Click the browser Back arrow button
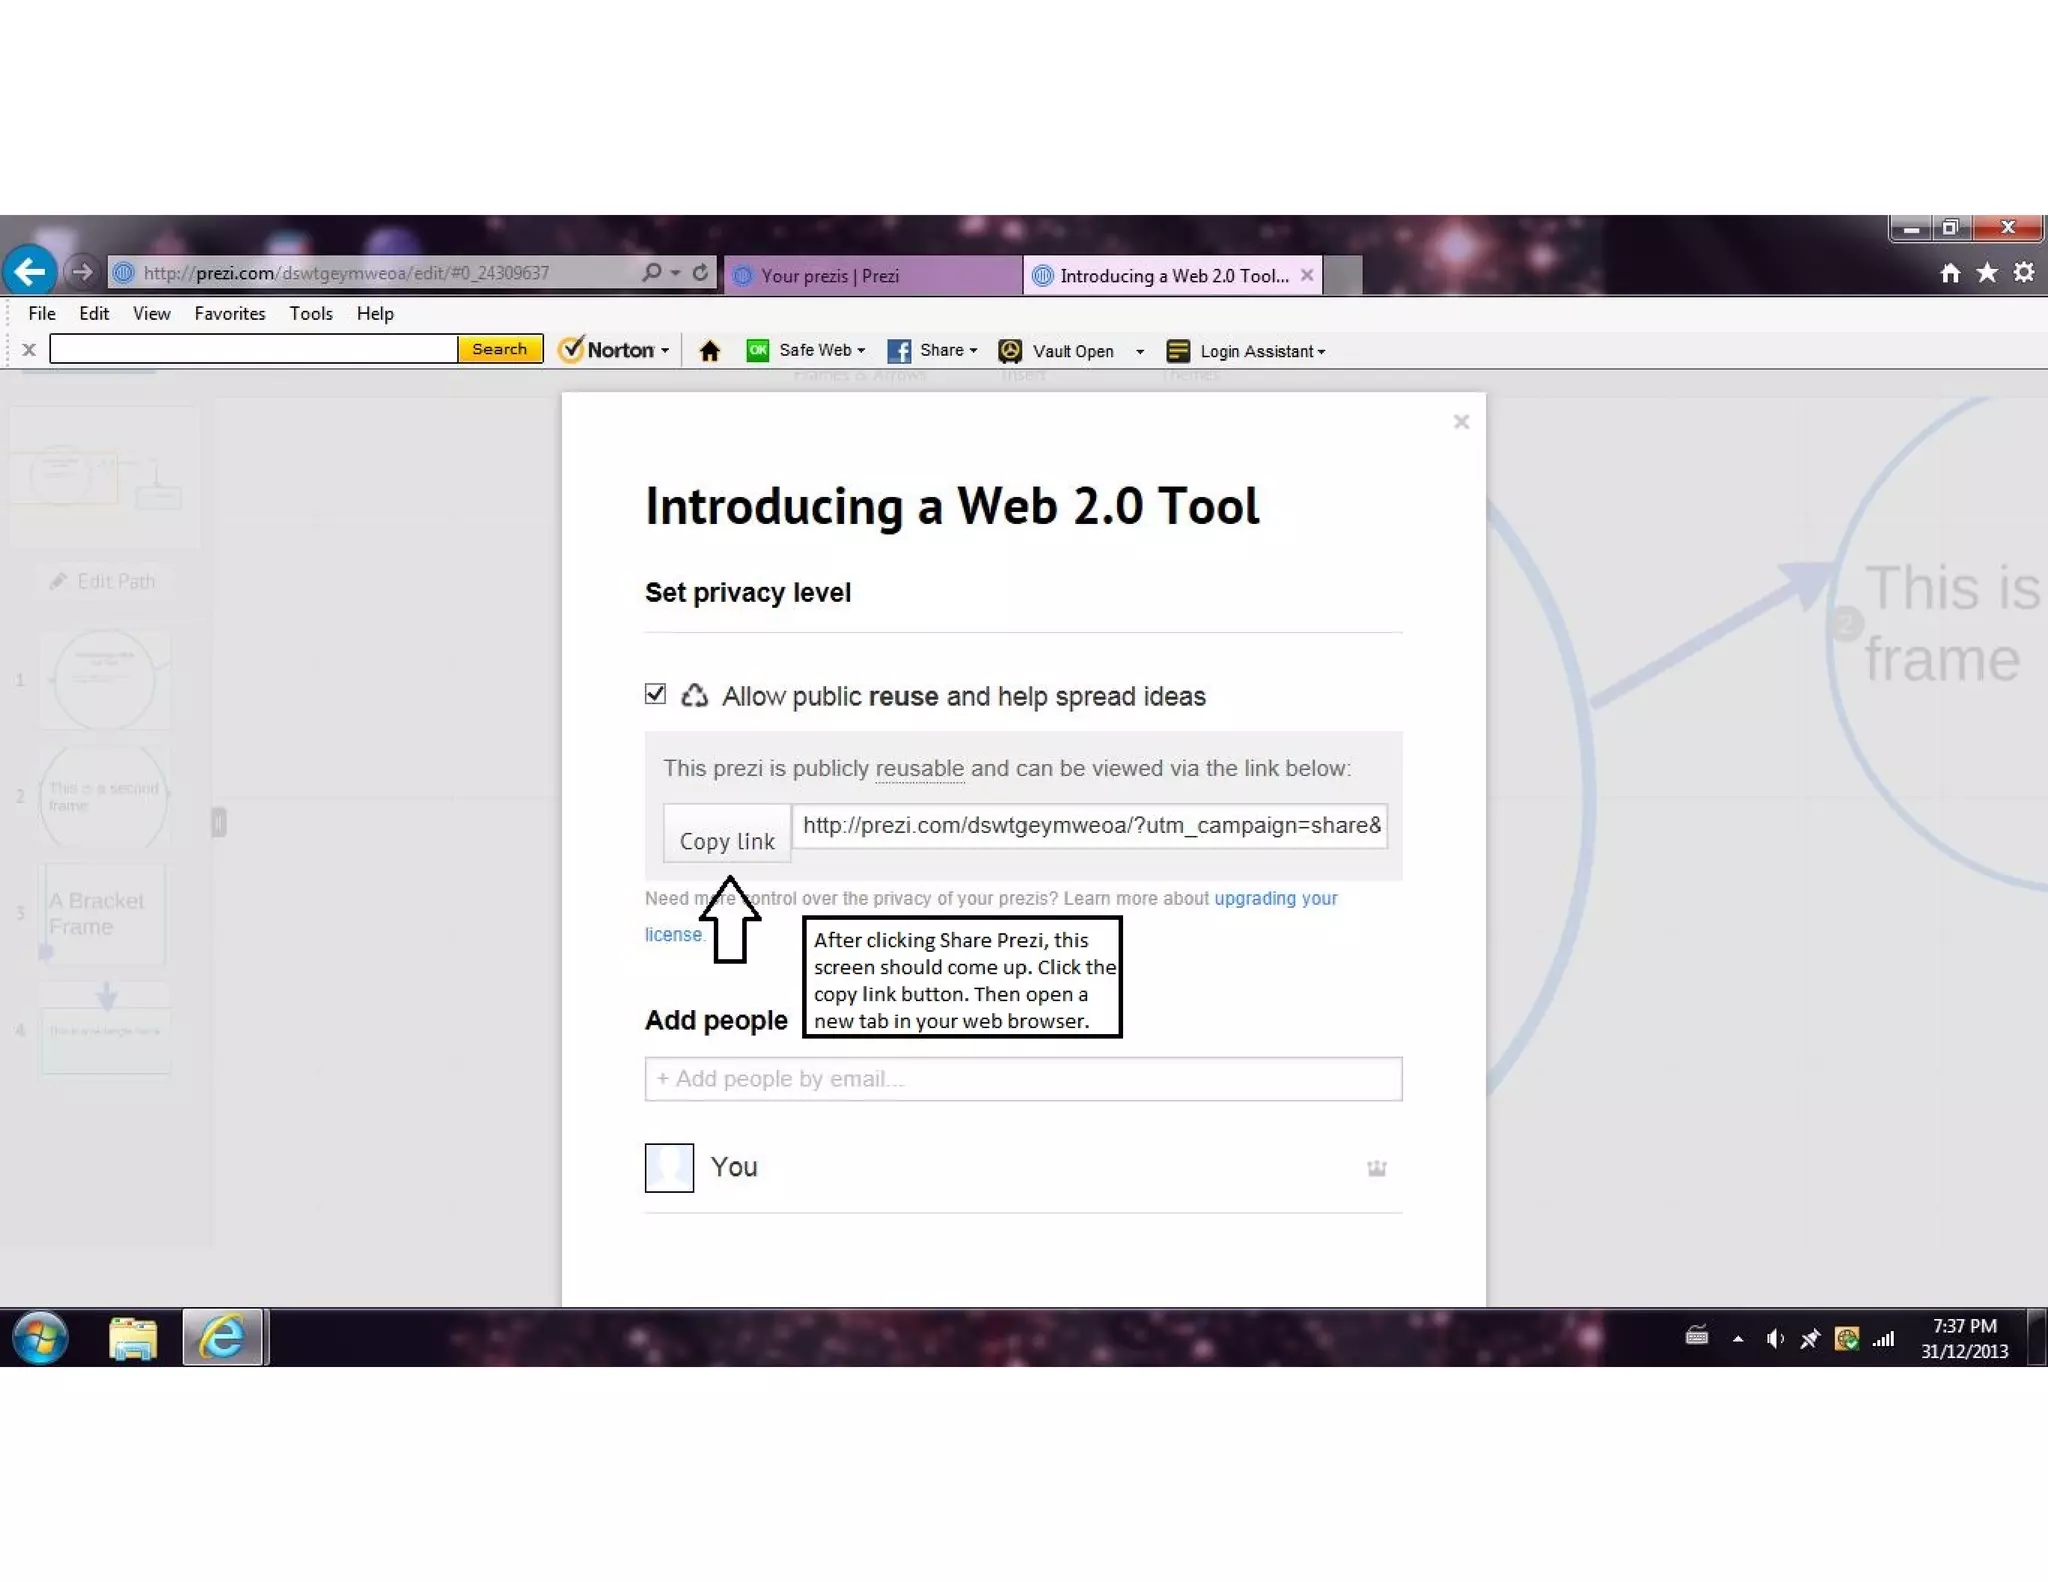 [30, 271]
